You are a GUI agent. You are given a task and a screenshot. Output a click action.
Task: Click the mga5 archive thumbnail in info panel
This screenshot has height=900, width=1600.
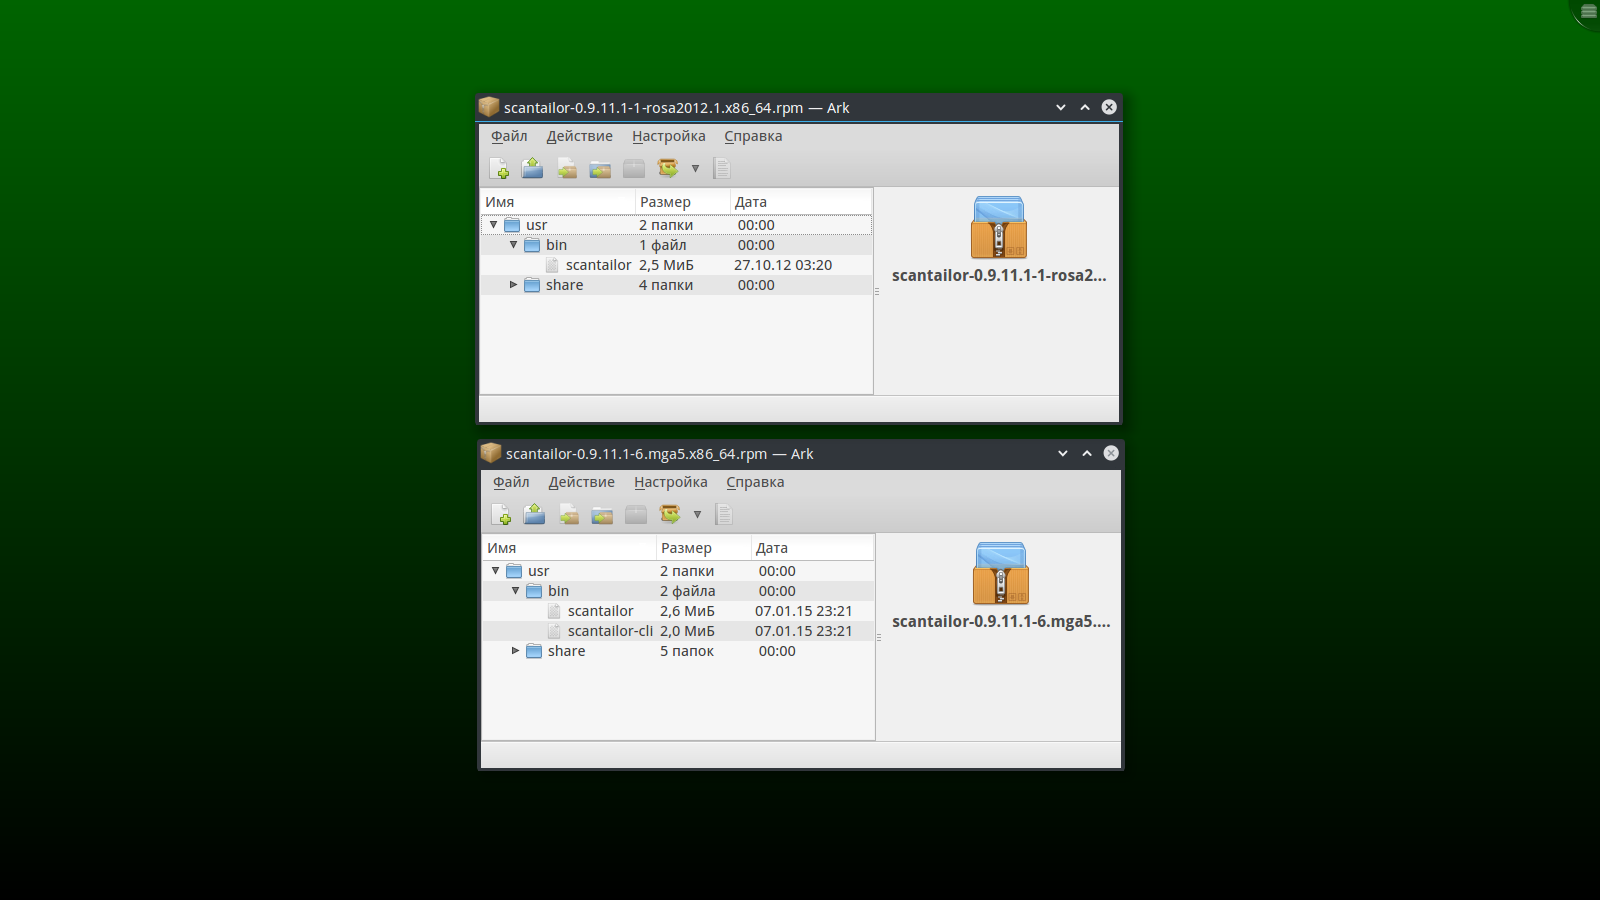click(1001, 573)
